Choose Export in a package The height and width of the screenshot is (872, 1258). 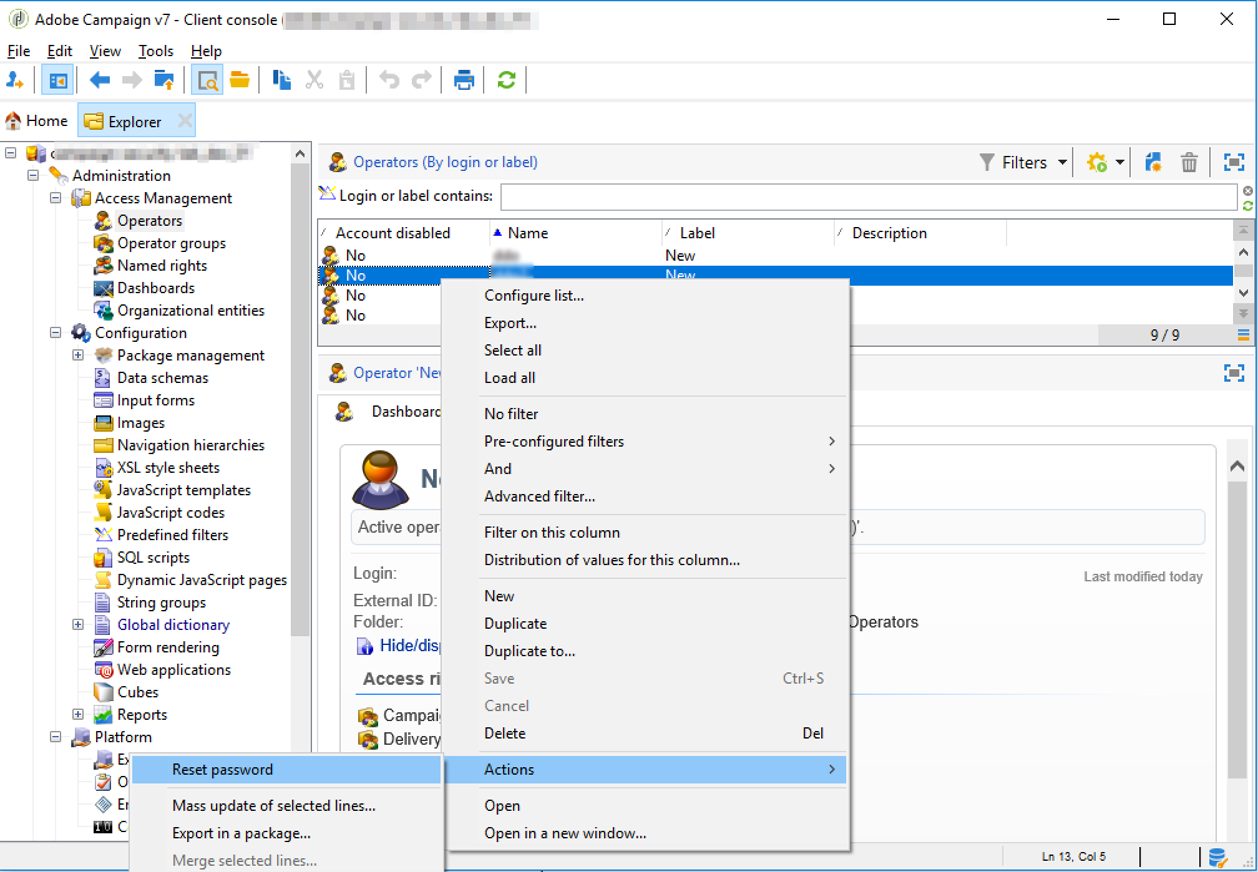click(286, 833)
